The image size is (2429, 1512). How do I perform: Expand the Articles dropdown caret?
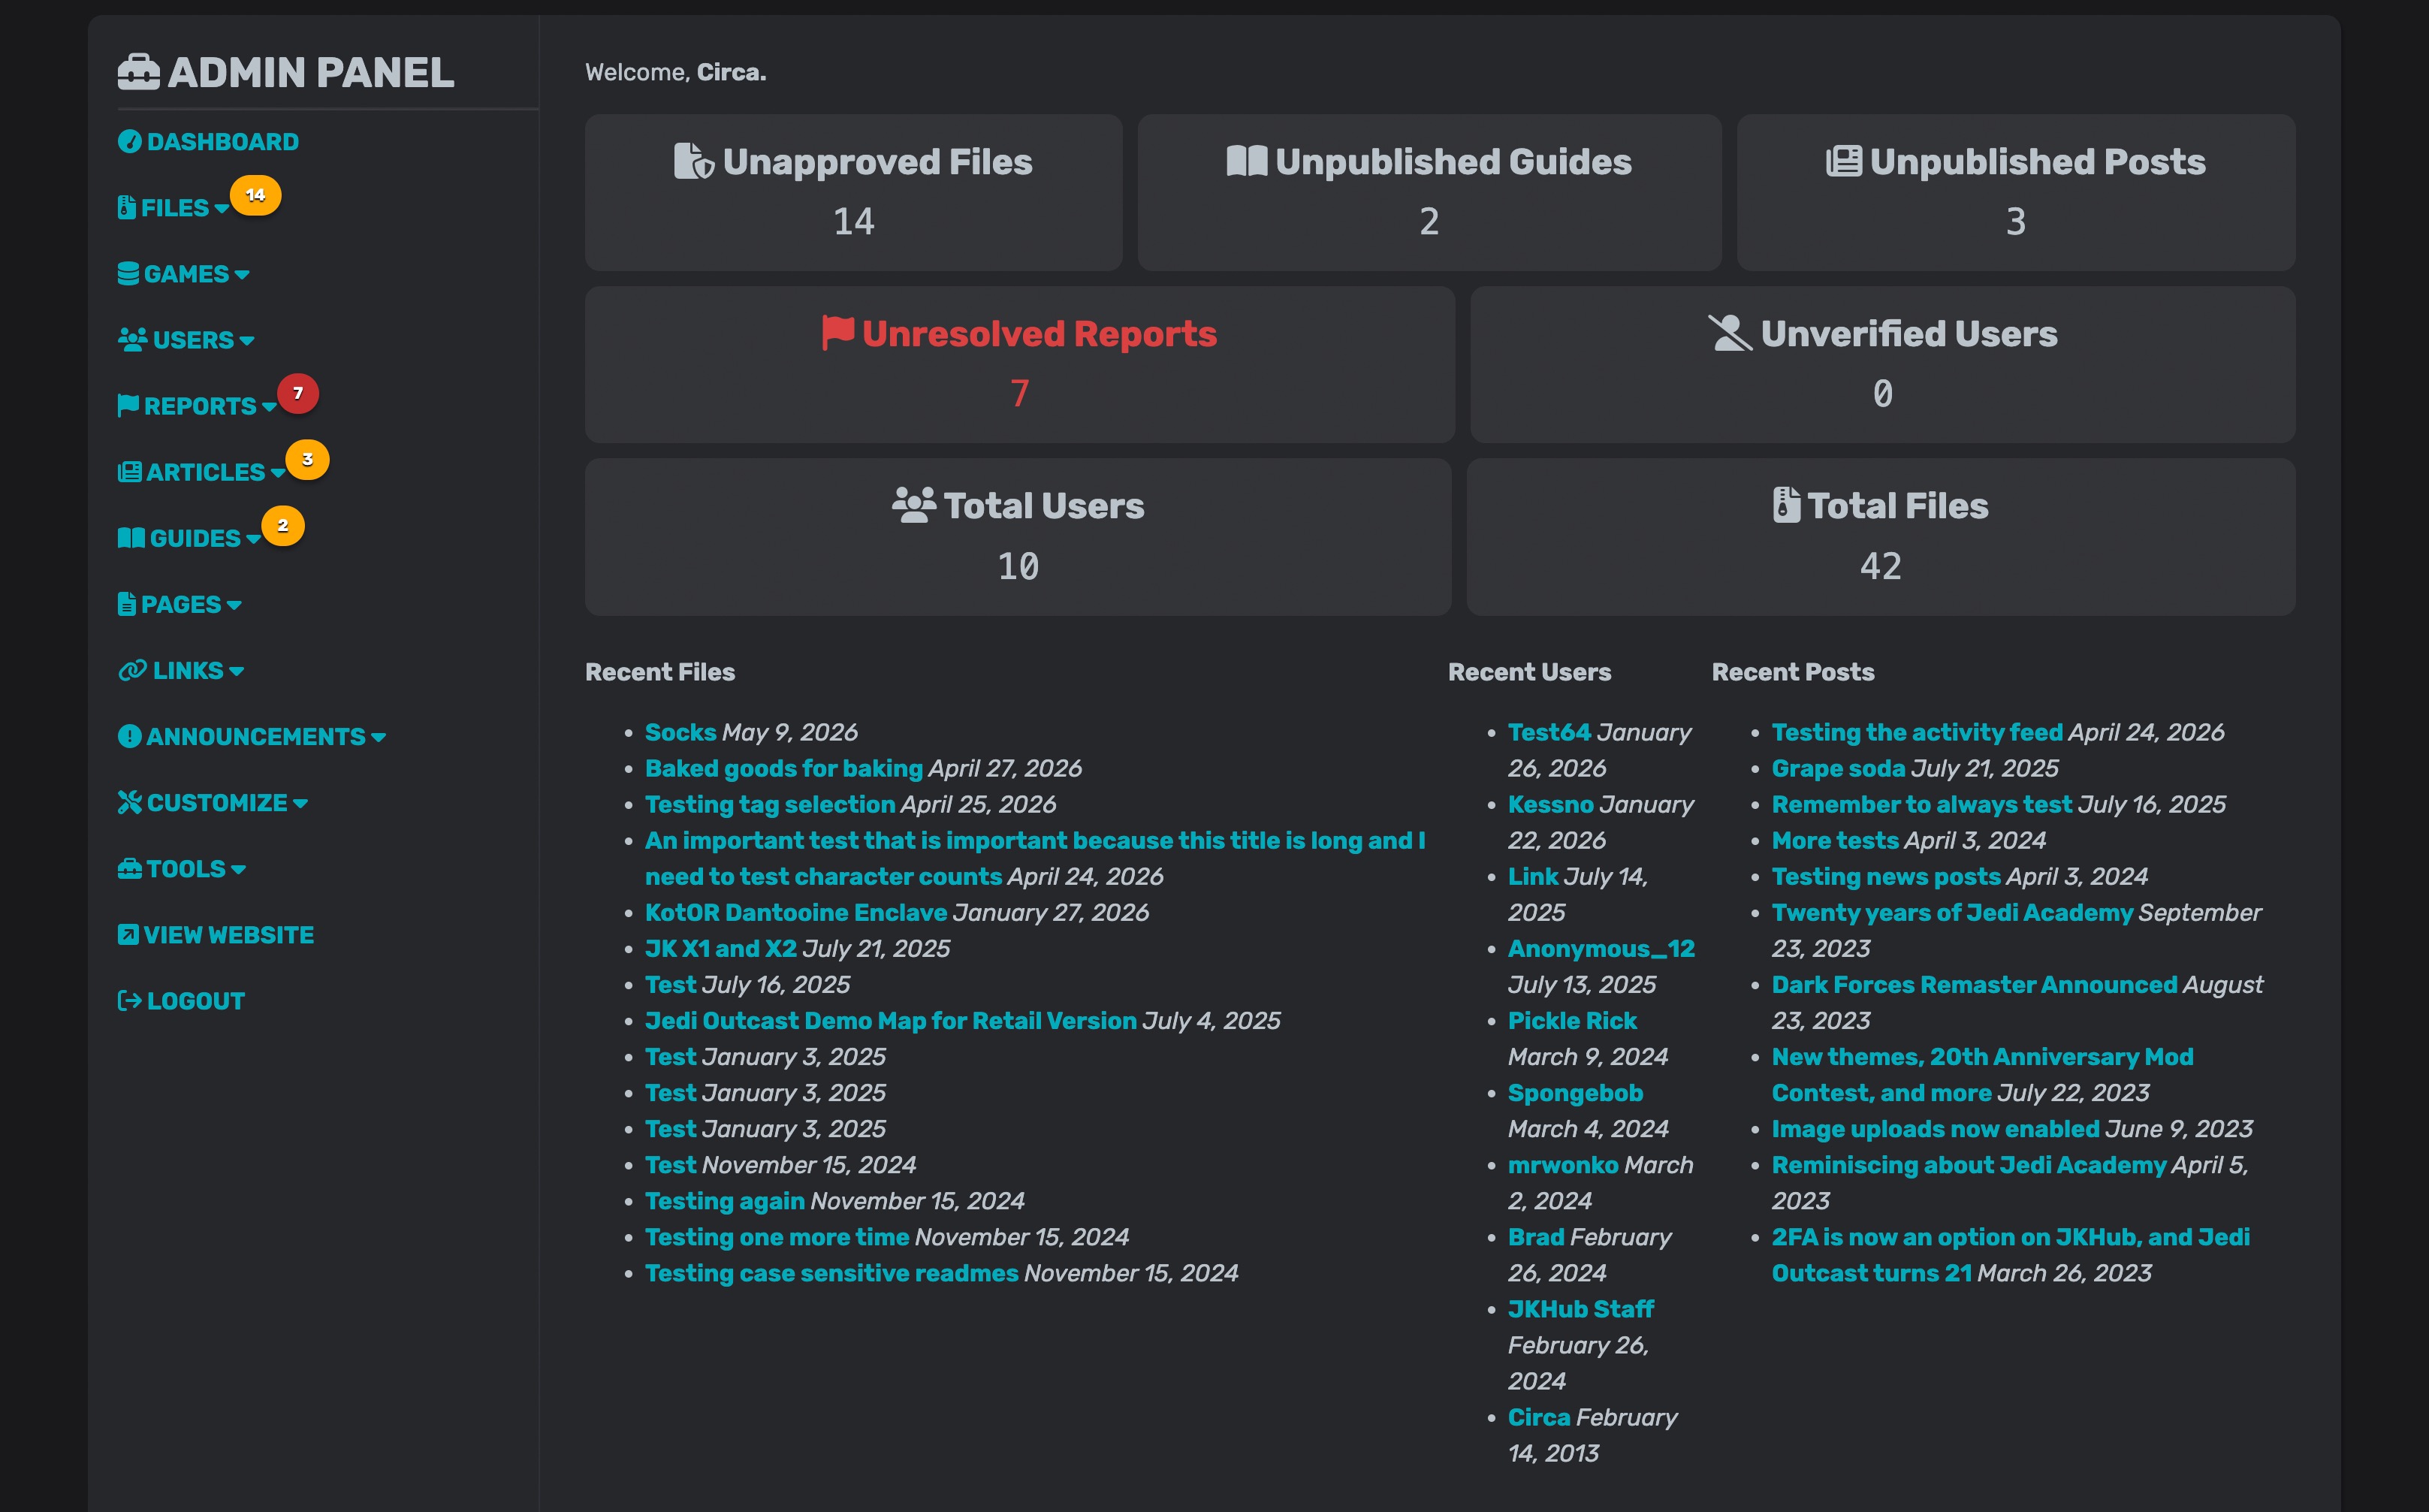277,472
